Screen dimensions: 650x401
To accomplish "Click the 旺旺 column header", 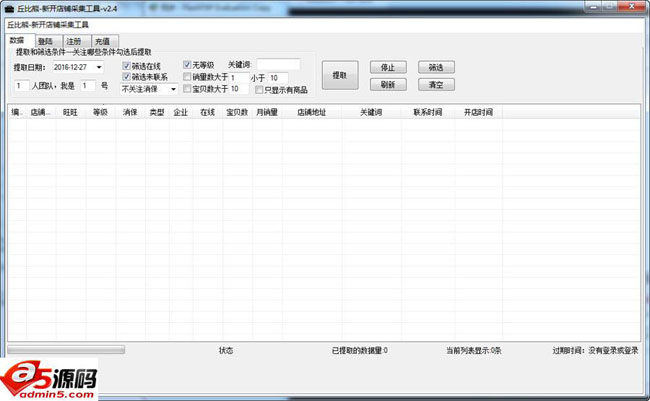I will (68, 113).
